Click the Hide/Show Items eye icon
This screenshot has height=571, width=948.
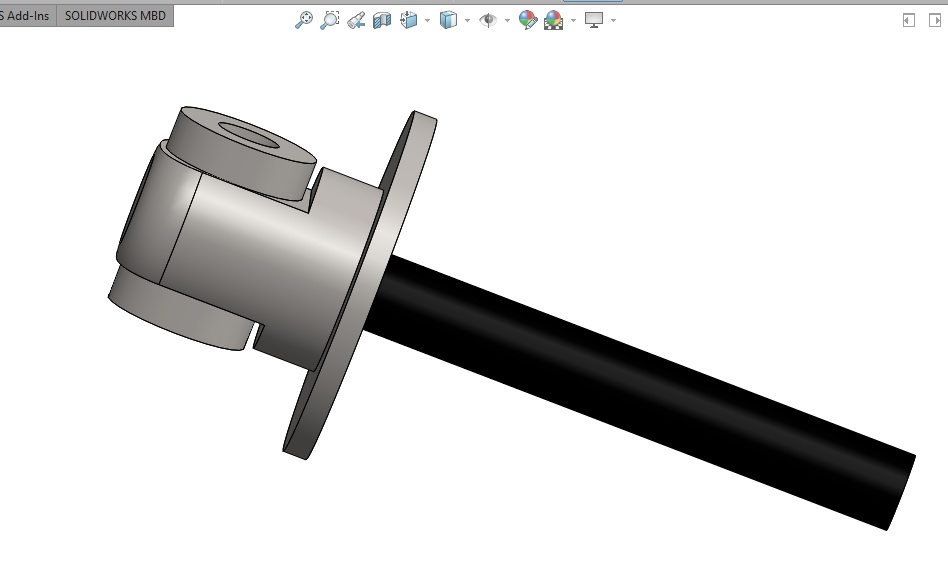(x=488, y=20)
